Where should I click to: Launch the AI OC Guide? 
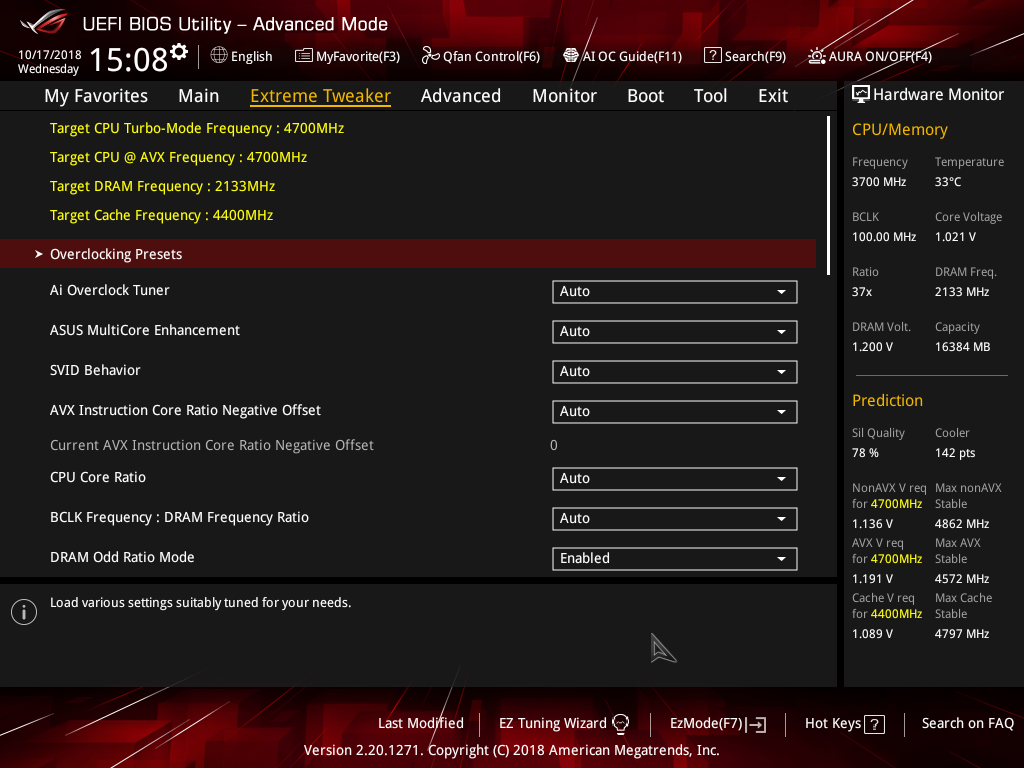click(x=622, y=56)
